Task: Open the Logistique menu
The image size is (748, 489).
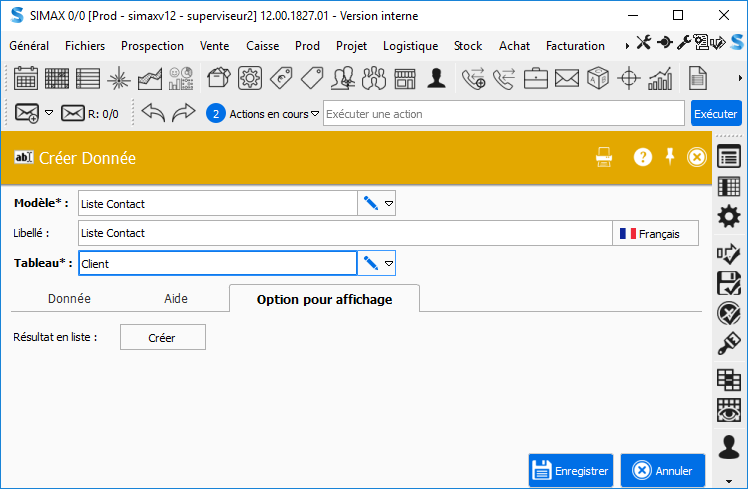Action: [x=410, y=45]
